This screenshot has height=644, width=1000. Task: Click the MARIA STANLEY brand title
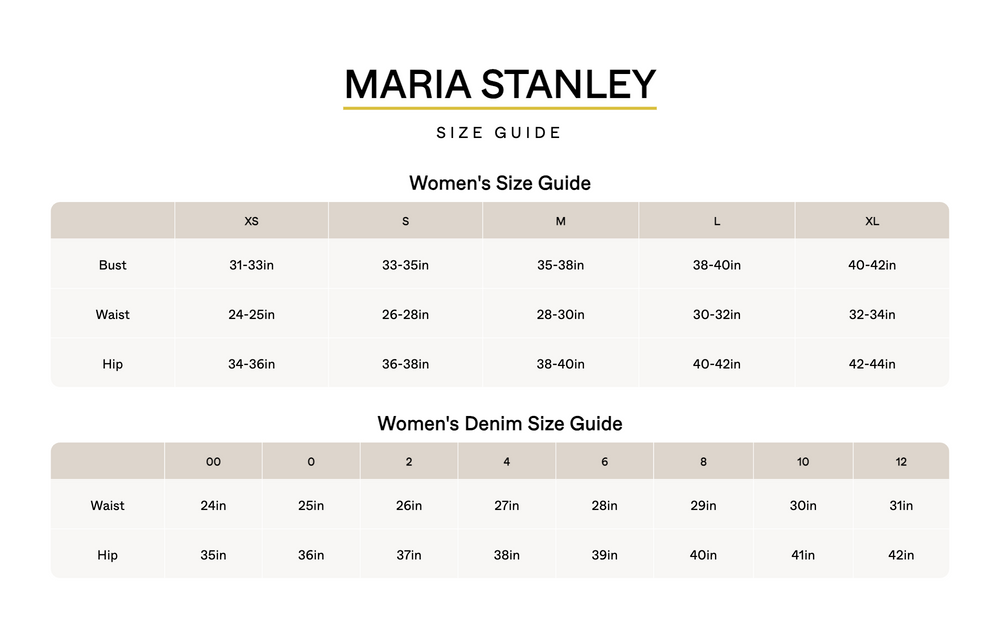[500, 84]
